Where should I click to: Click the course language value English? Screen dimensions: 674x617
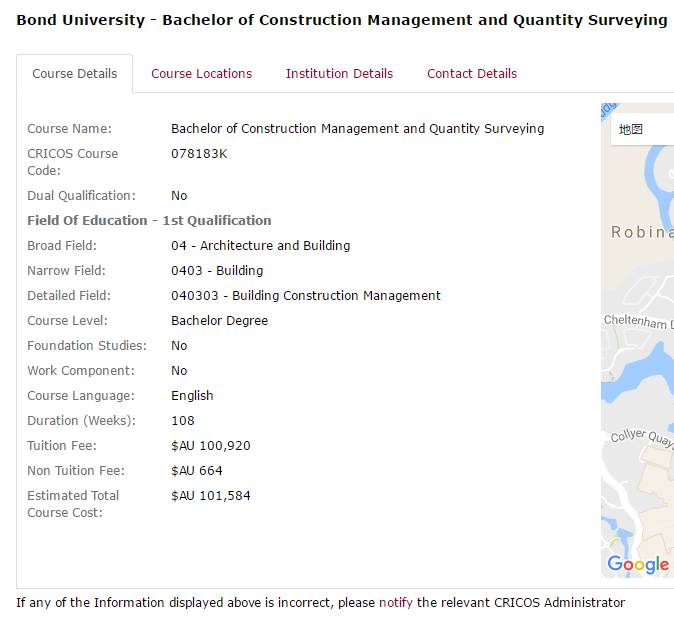click(x=192, y=396)
